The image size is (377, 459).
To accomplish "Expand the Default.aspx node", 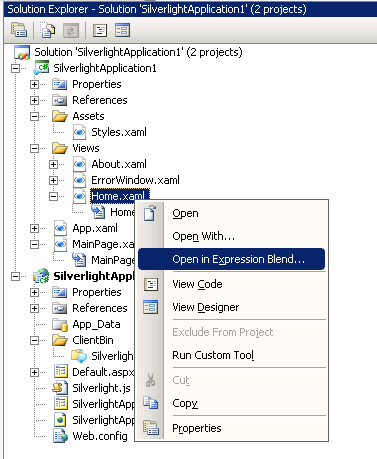I will 34,372.
